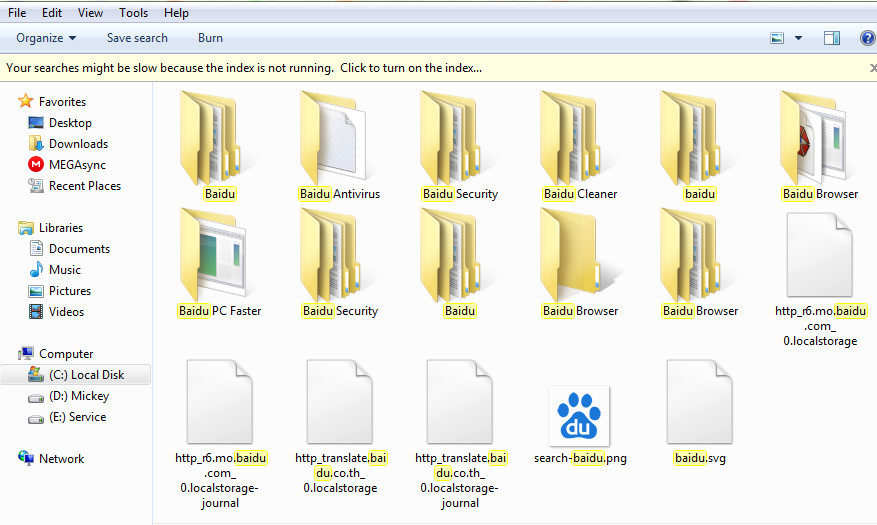Open the View menu
877x525 pixels.
(90, 13)
